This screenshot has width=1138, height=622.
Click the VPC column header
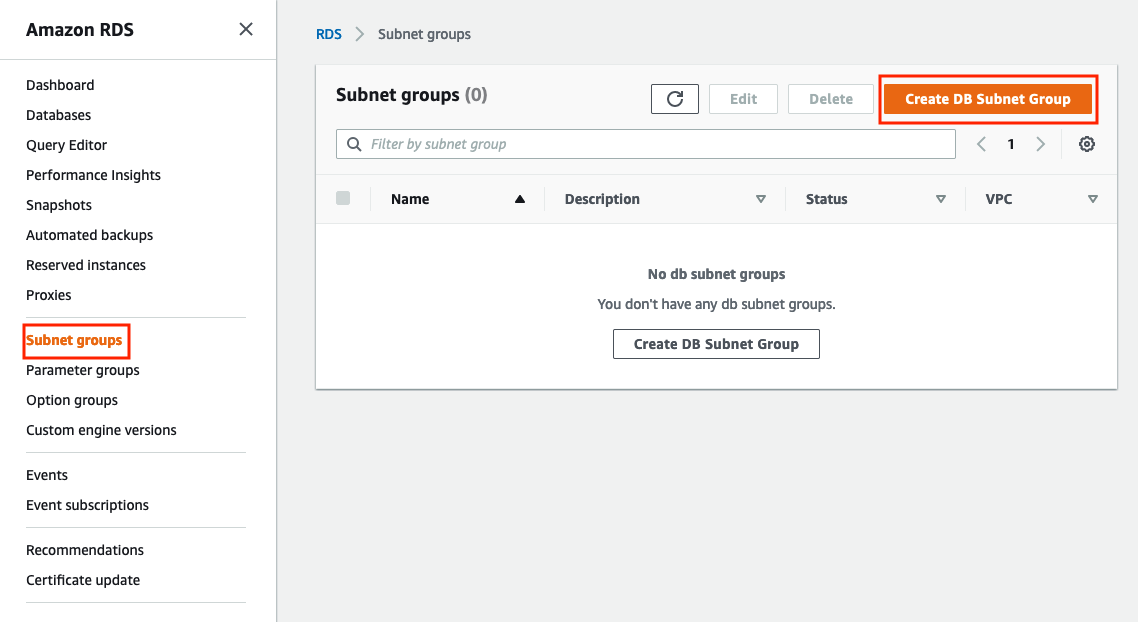(x=999, y=199)
